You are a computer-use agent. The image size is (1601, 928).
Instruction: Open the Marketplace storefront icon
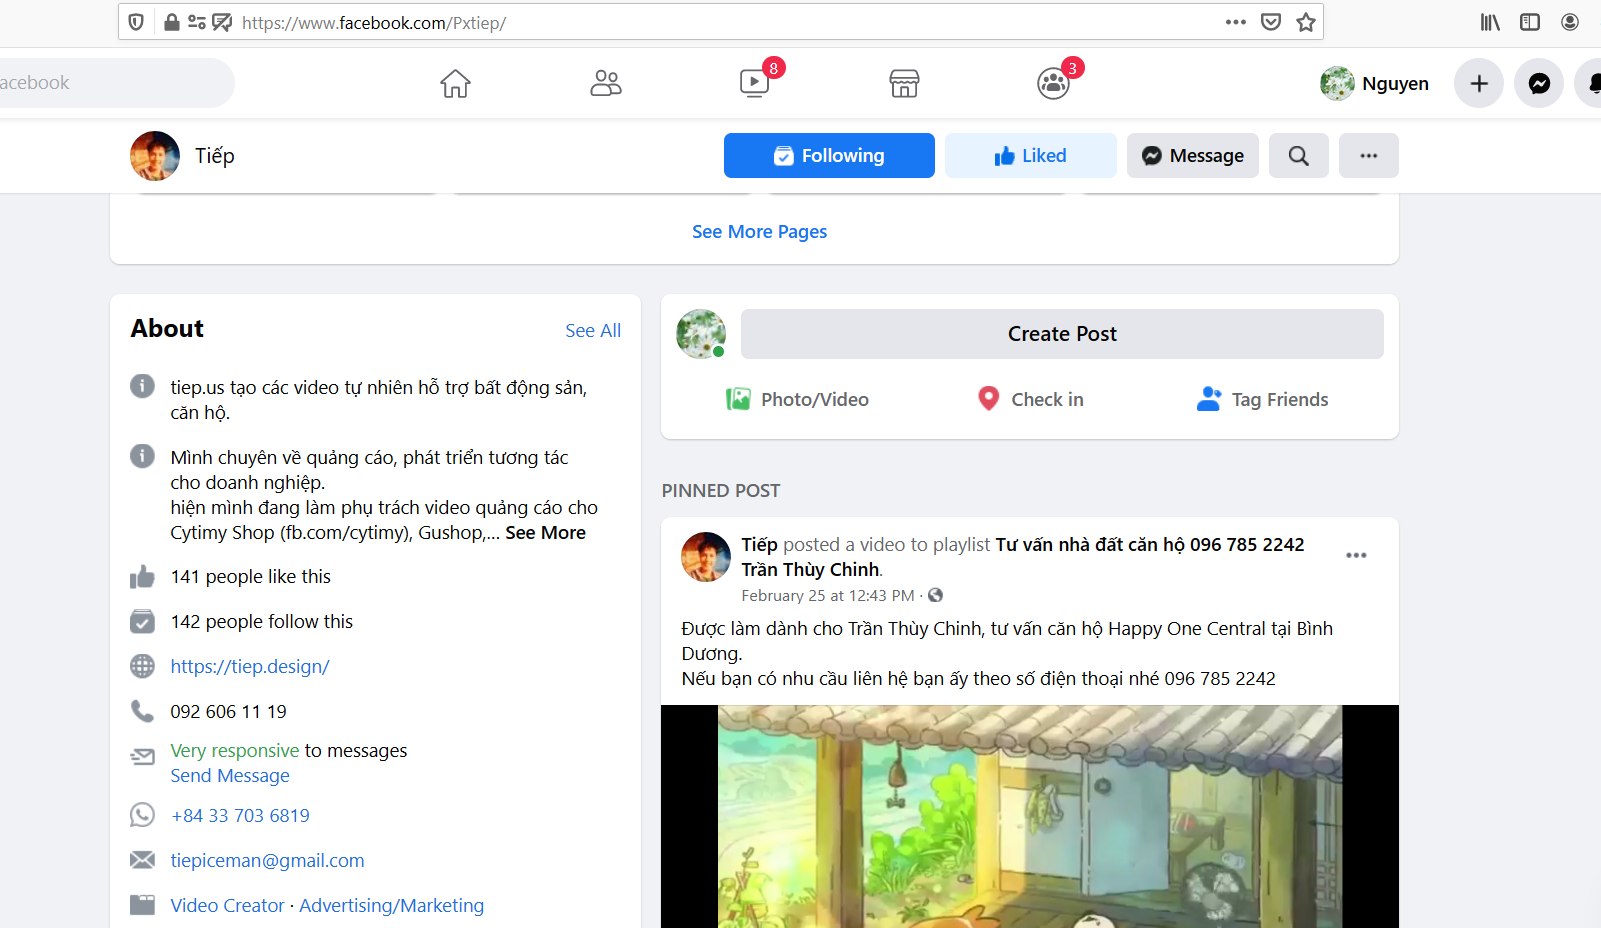point(904,83)
